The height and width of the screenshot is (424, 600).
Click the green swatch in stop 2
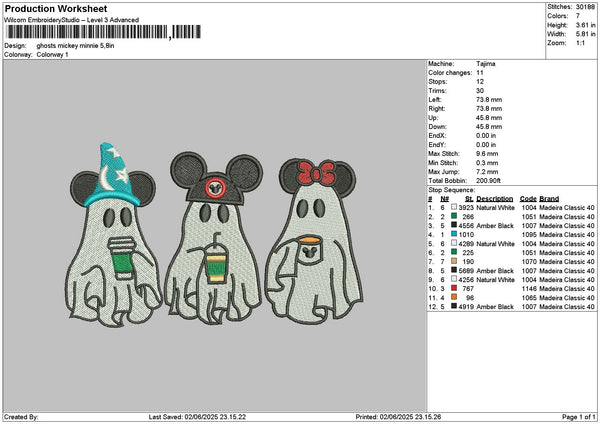coord(452,216)
